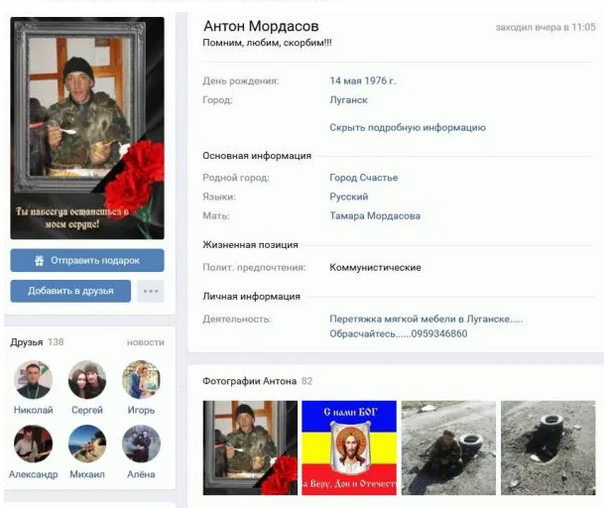Open the flag photo with 'С нами БОГ'
The width and height of the screenshot is (605, 510).
(349, 448)
